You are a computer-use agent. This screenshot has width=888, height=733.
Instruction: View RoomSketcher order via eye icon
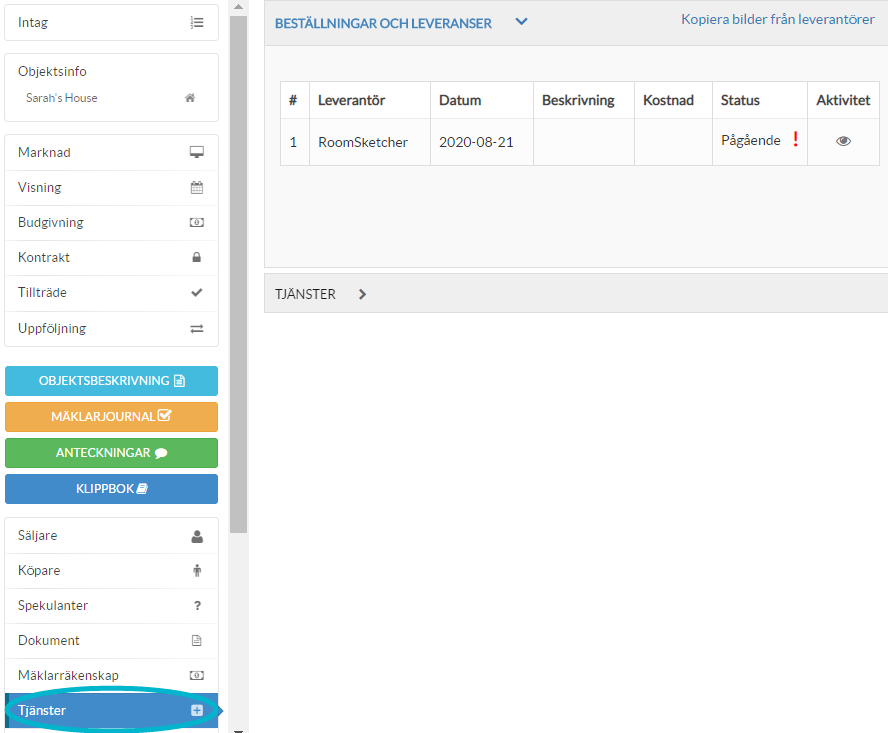pyautogui.click(x=843, y=142)
